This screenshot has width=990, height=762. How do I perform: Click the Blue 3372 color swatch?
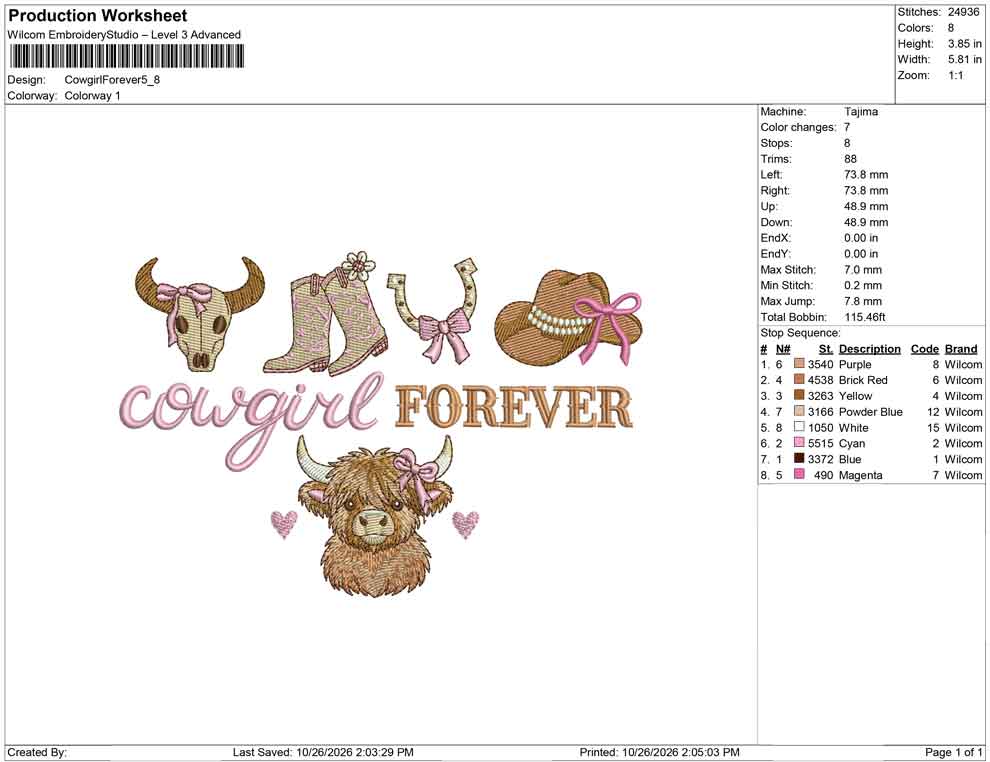(x=799, y=458)
